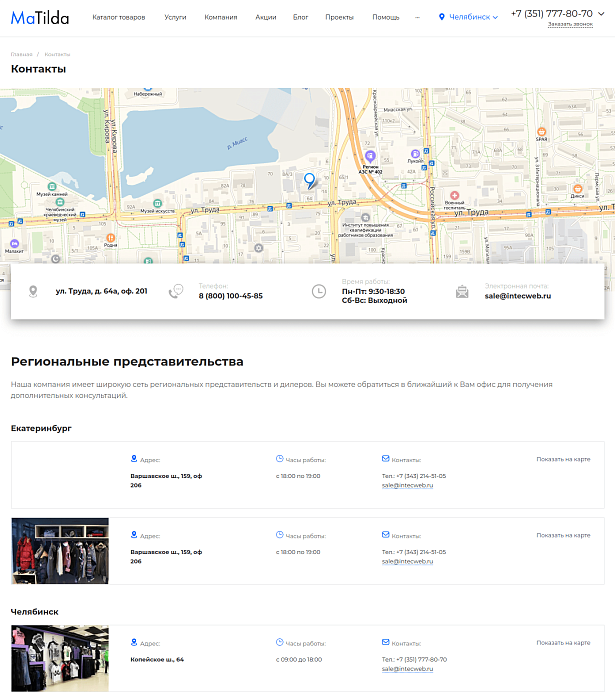The height and width of the screenshot is (700, 615).
Task: Click the address pin icon in info bar
Action: pyautogui.click(x=33, y=291)
